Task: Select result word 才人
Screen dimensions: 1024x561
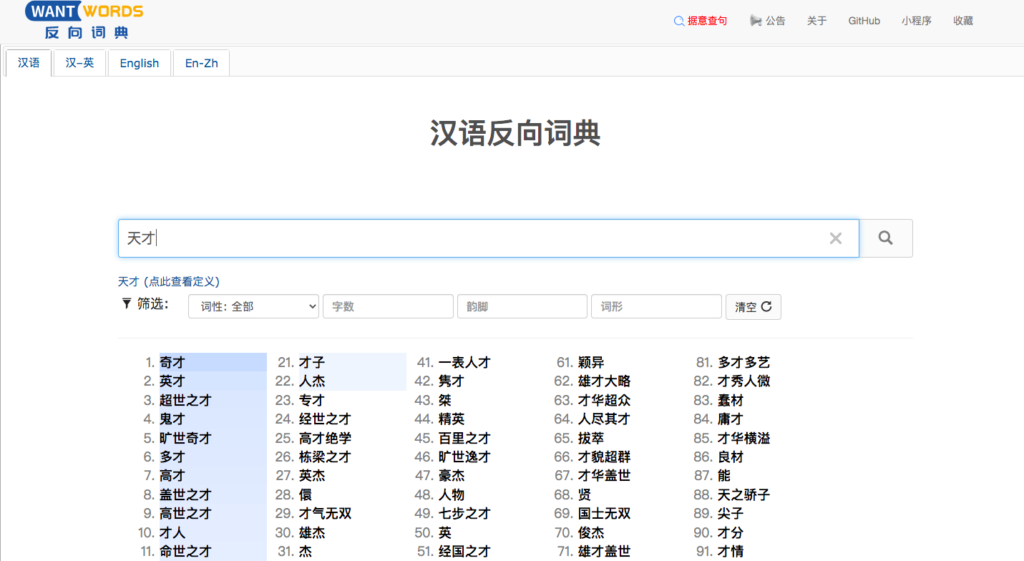Action: coord(172,533)
